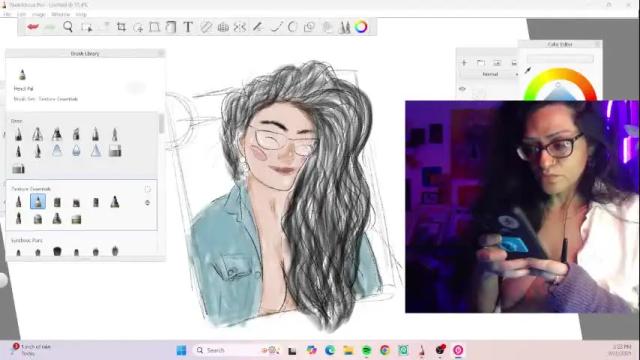Toggle the Perspective guides tool
The height and width of the screenshot is (360, 640).
(x=223, y=27)
